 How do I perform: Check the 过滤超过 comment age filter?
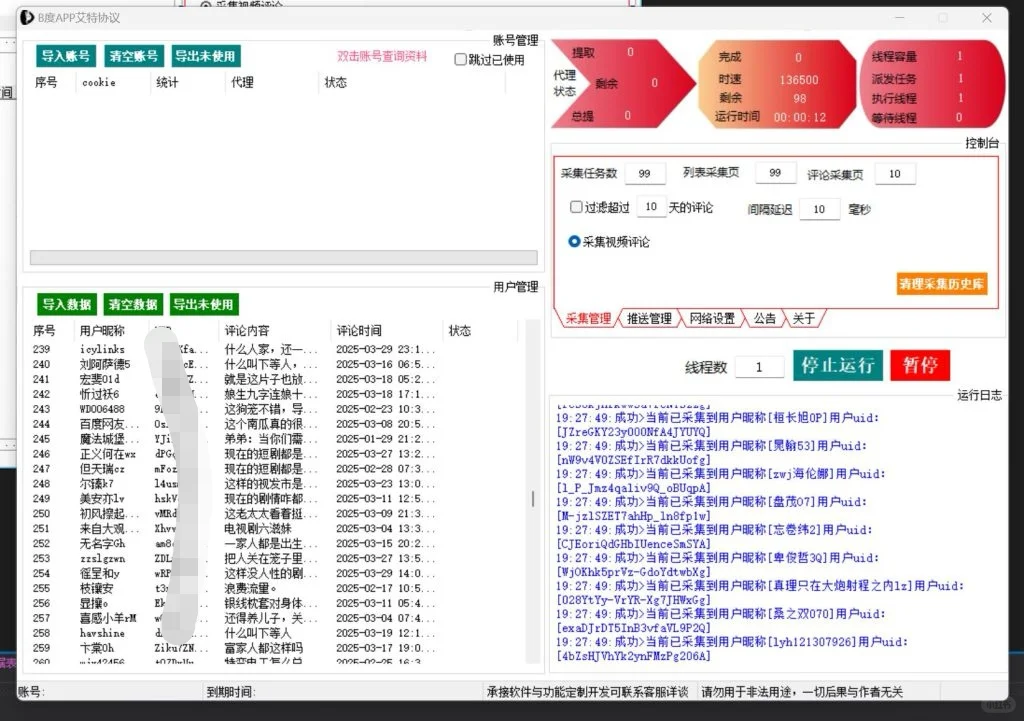(x=576, y=207)
